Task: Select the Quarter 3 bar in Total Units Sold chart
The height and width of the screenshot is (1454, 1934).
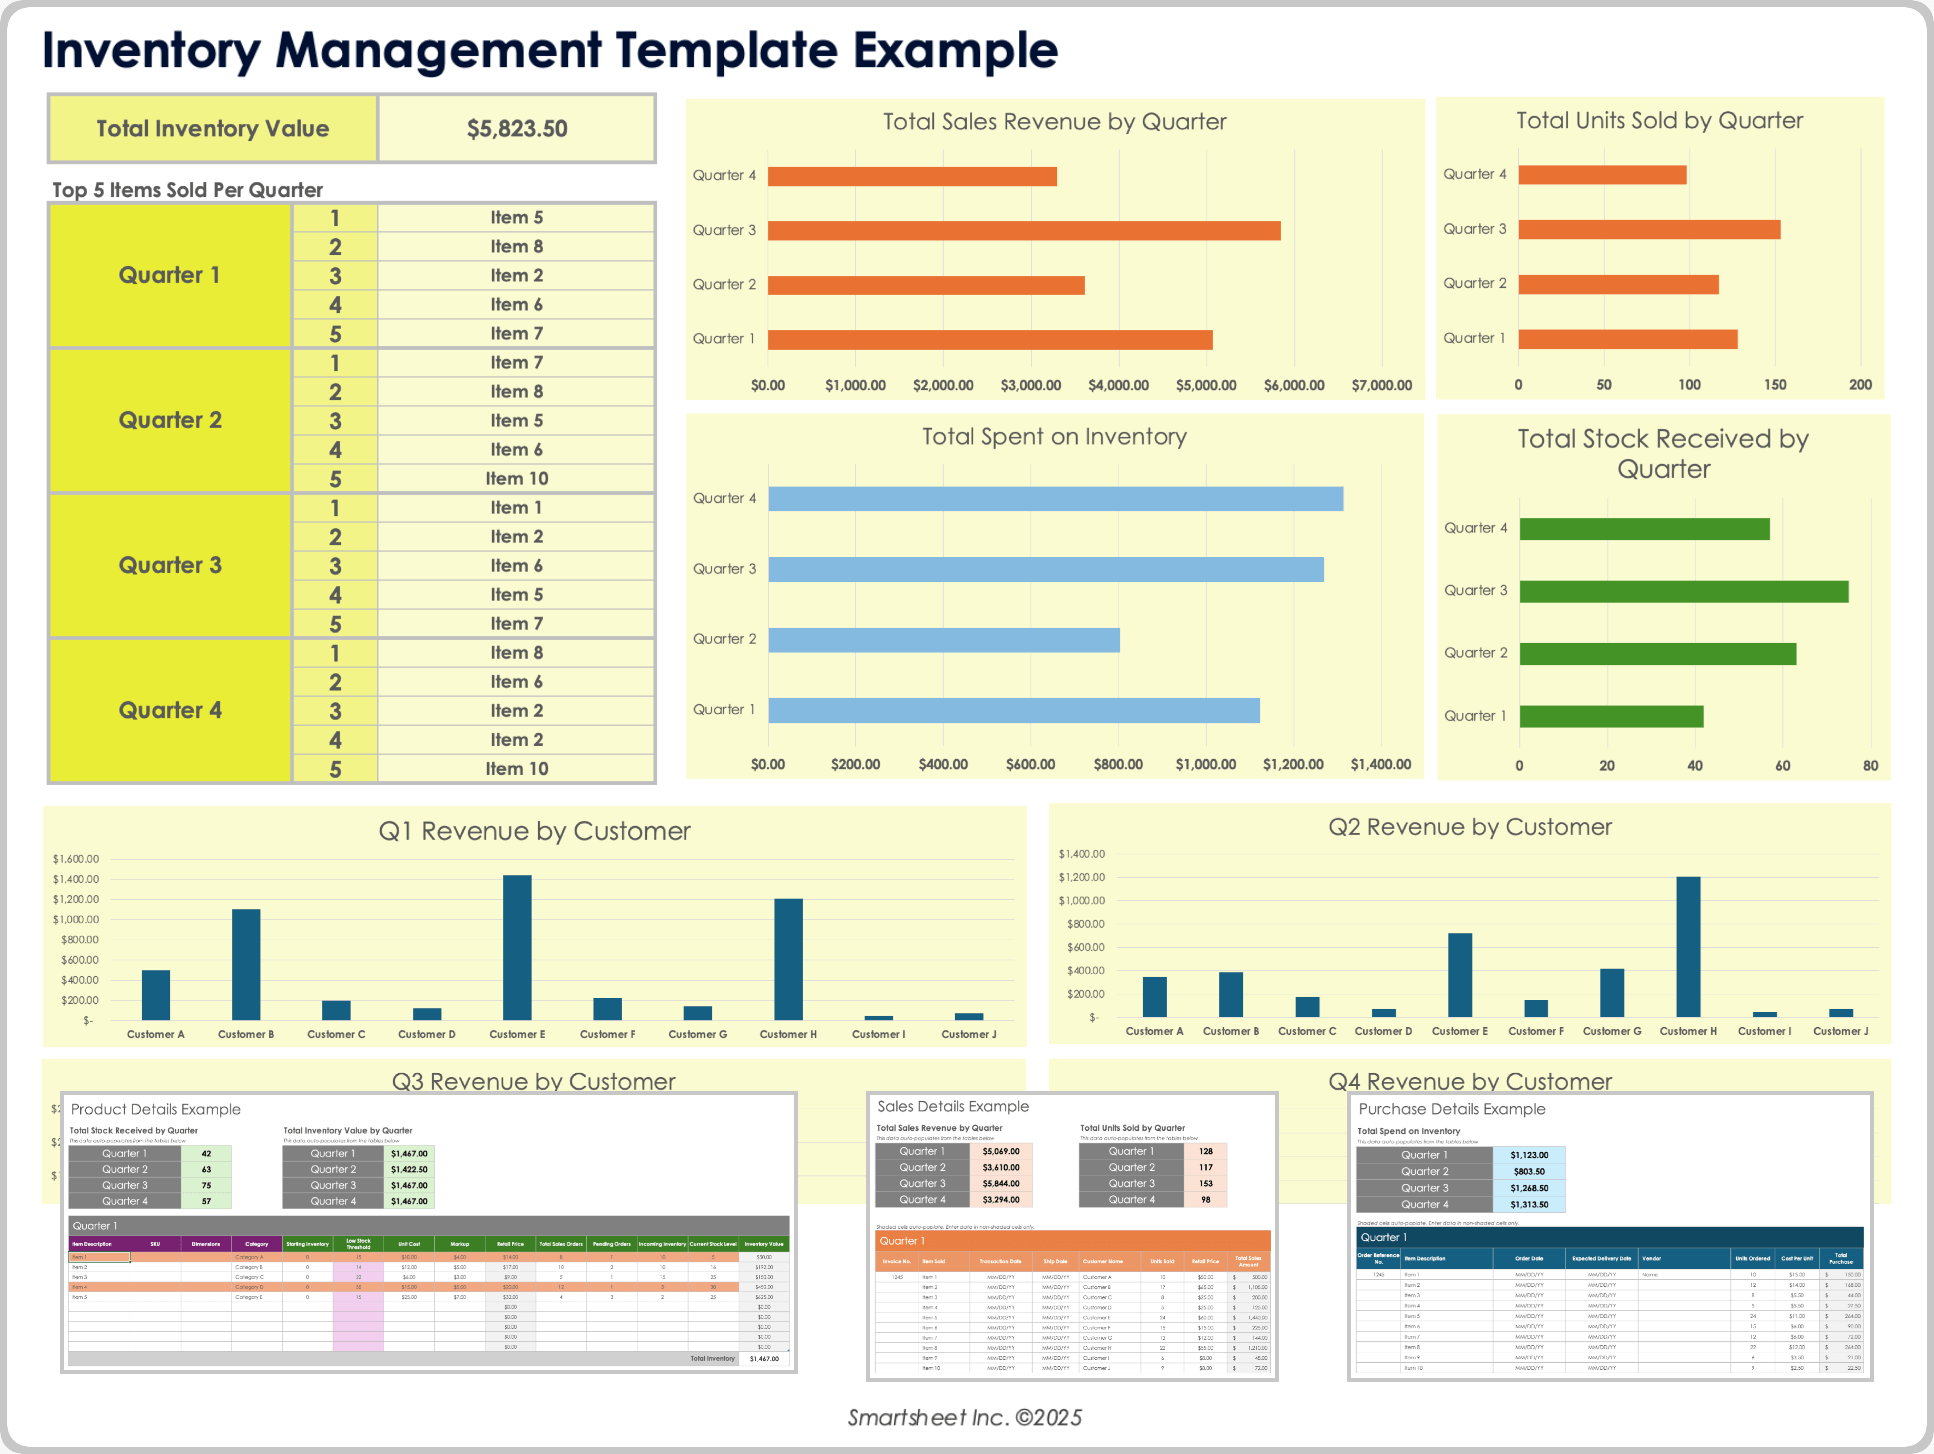Action: 1648,228
